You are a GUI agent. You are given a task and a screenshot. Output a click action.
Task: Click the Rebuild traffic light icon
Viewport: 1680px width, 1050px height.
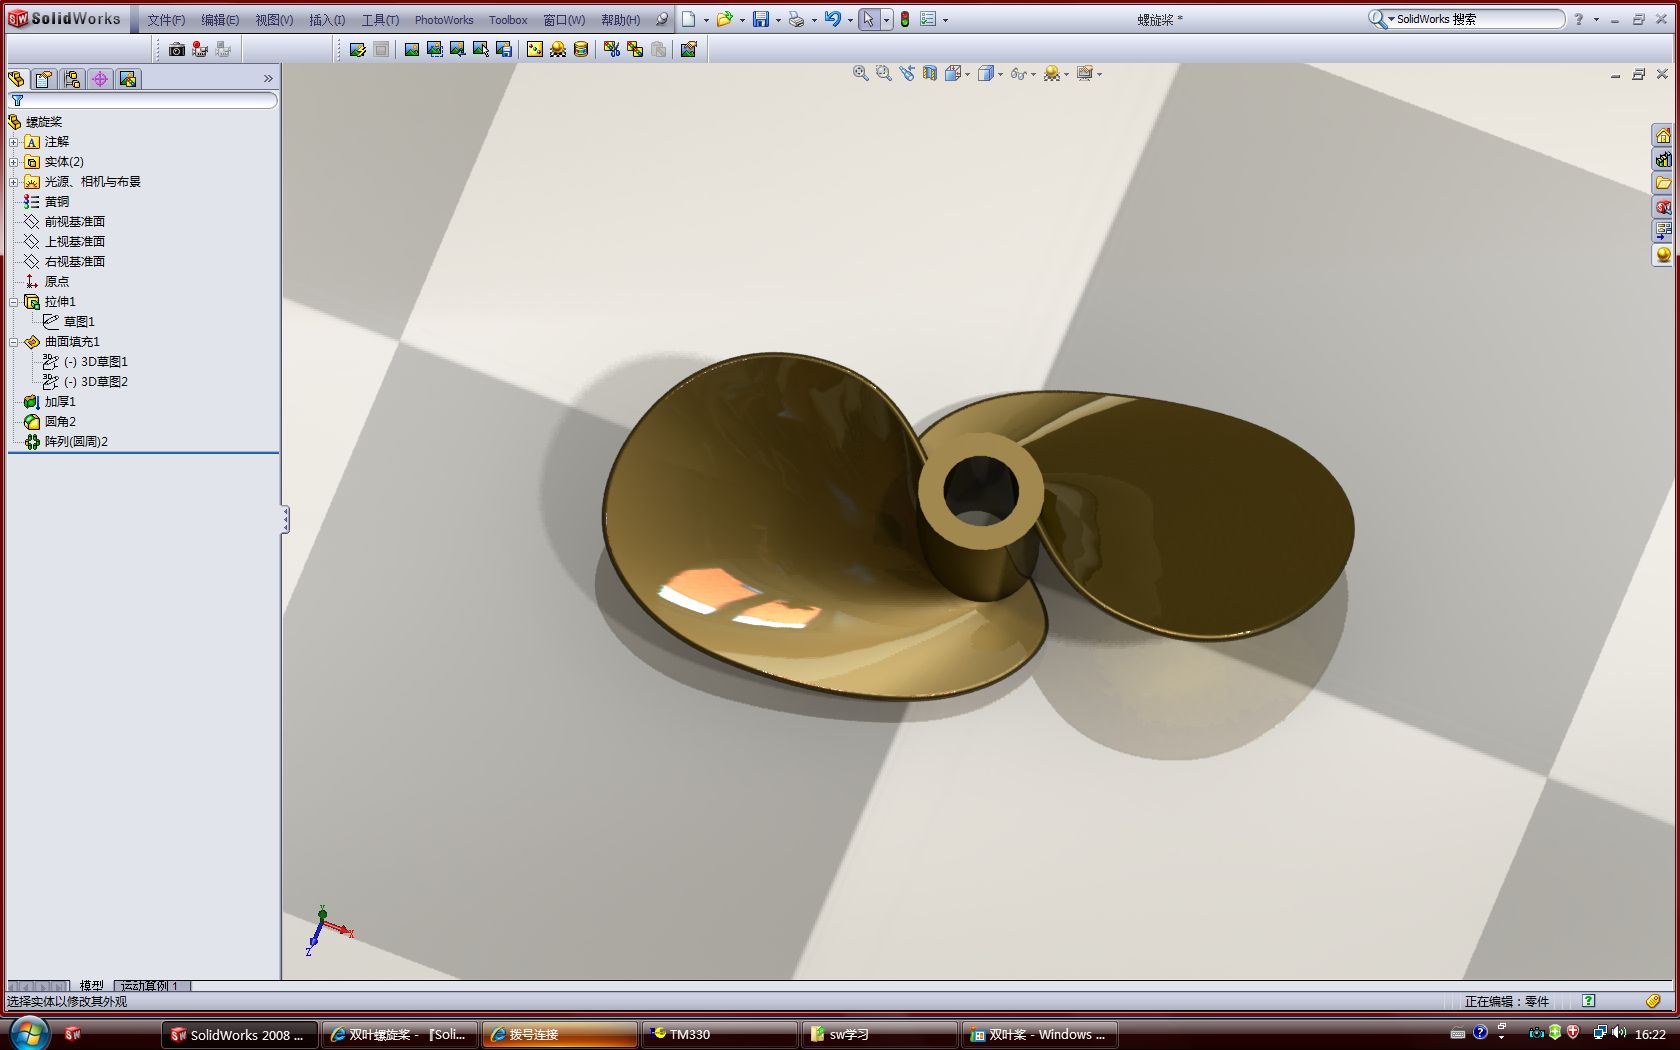905,19
